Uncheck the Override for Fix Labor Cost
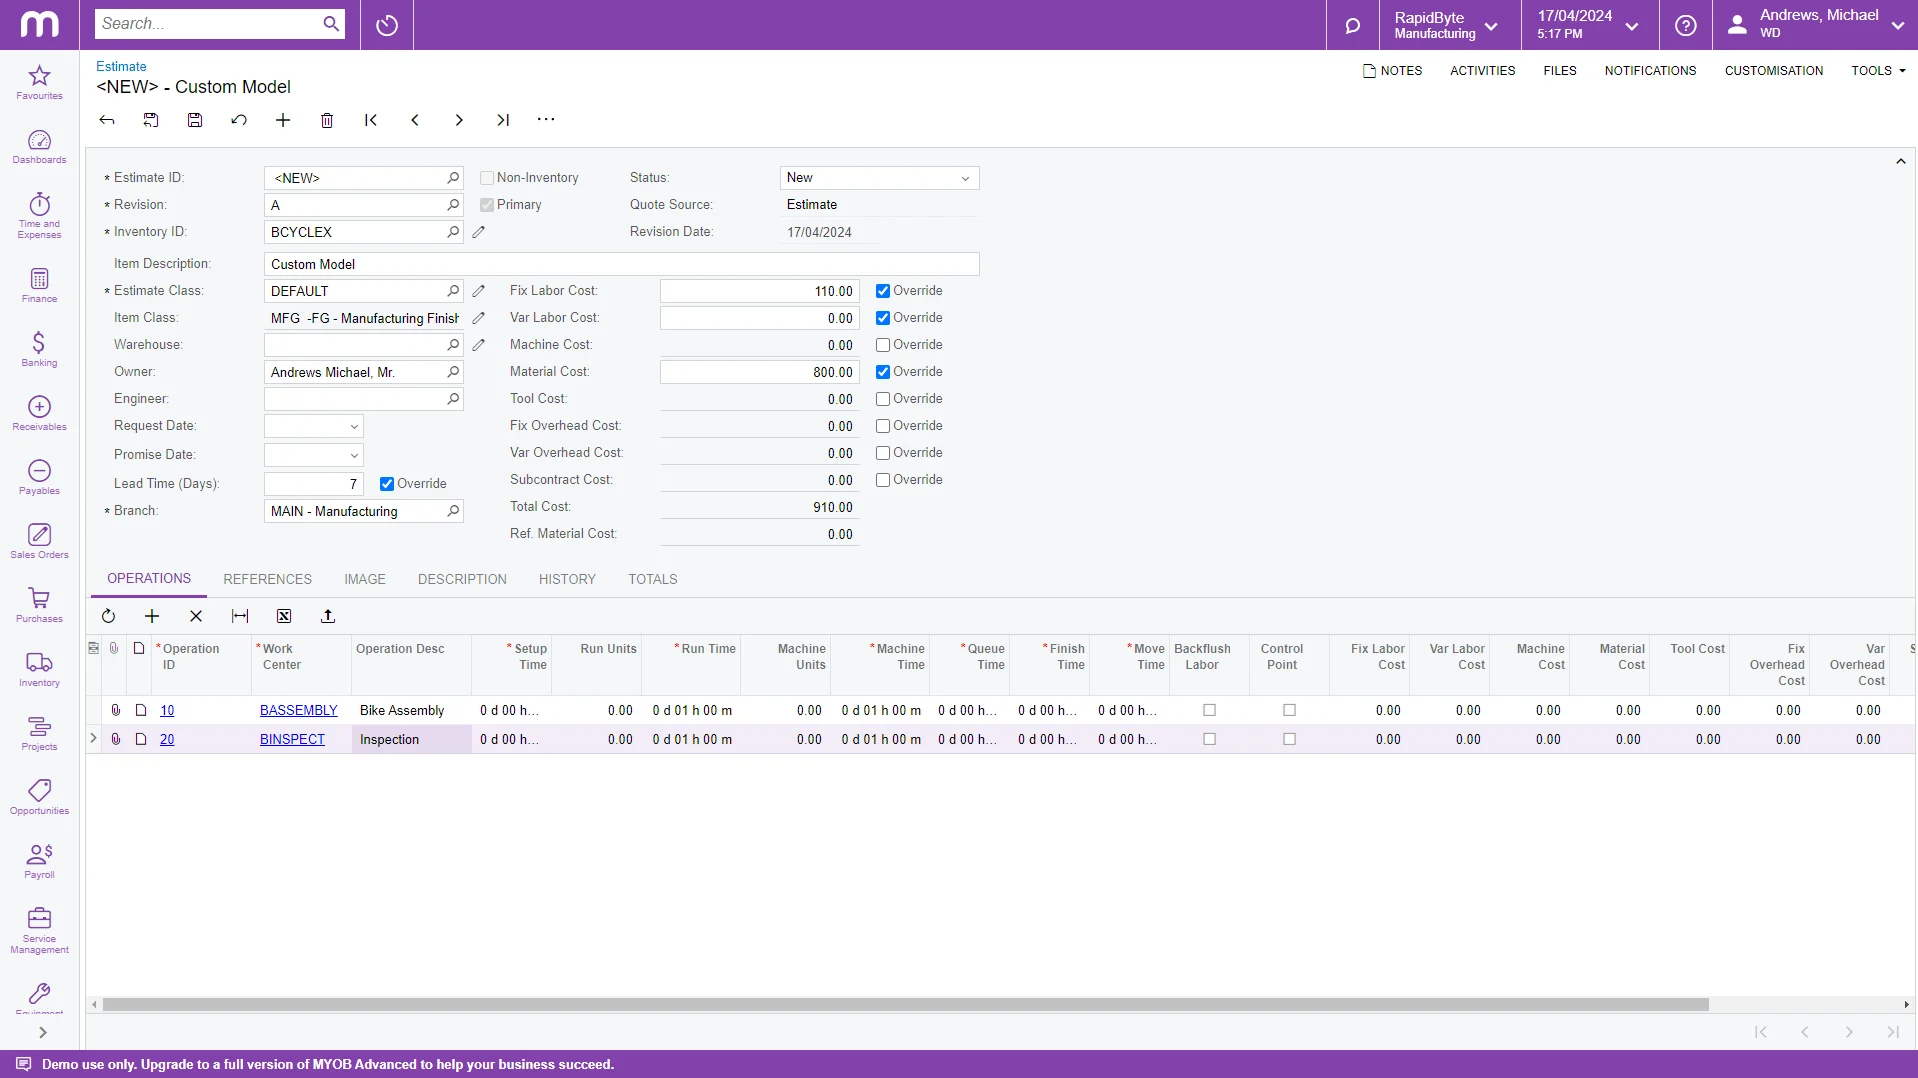 pyautogui.click(x=882, y=291)
